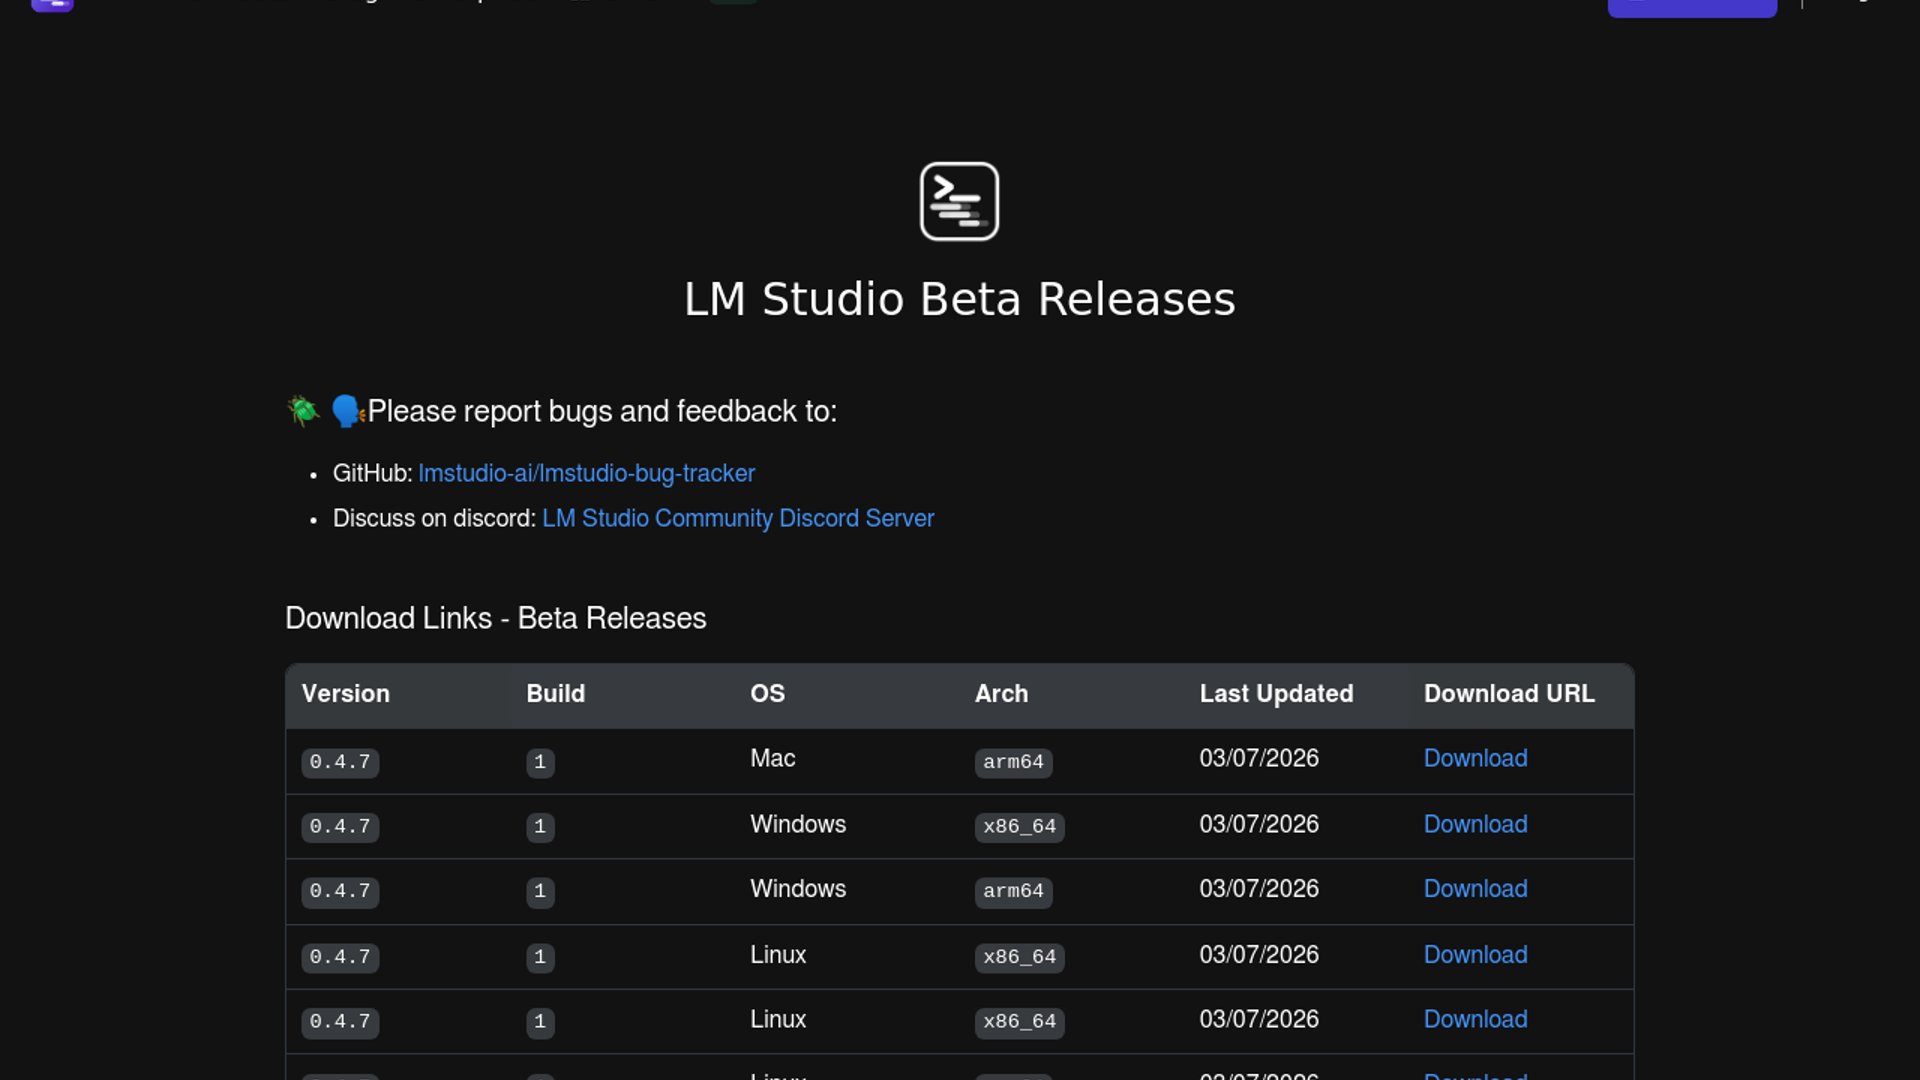Open the LM Studio Community Discord Server link

pos(738,518)
